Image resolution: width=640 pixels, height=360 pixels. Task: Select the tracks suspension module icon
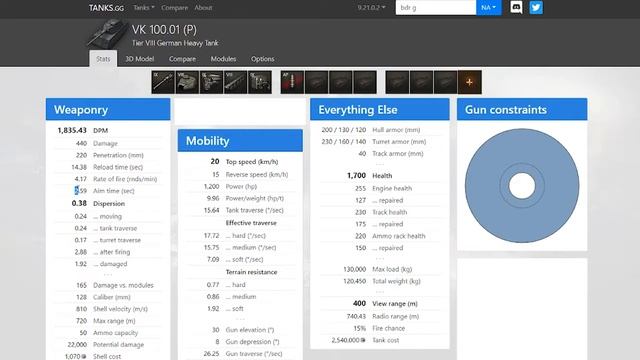(x=236, y=82)
